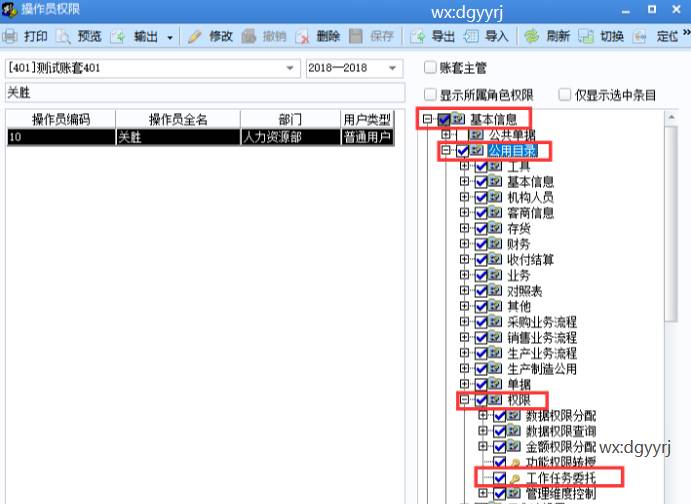Viewport: 691px width, 504px height.
Task: Expand the 财务 tree node
Action: 464,244
